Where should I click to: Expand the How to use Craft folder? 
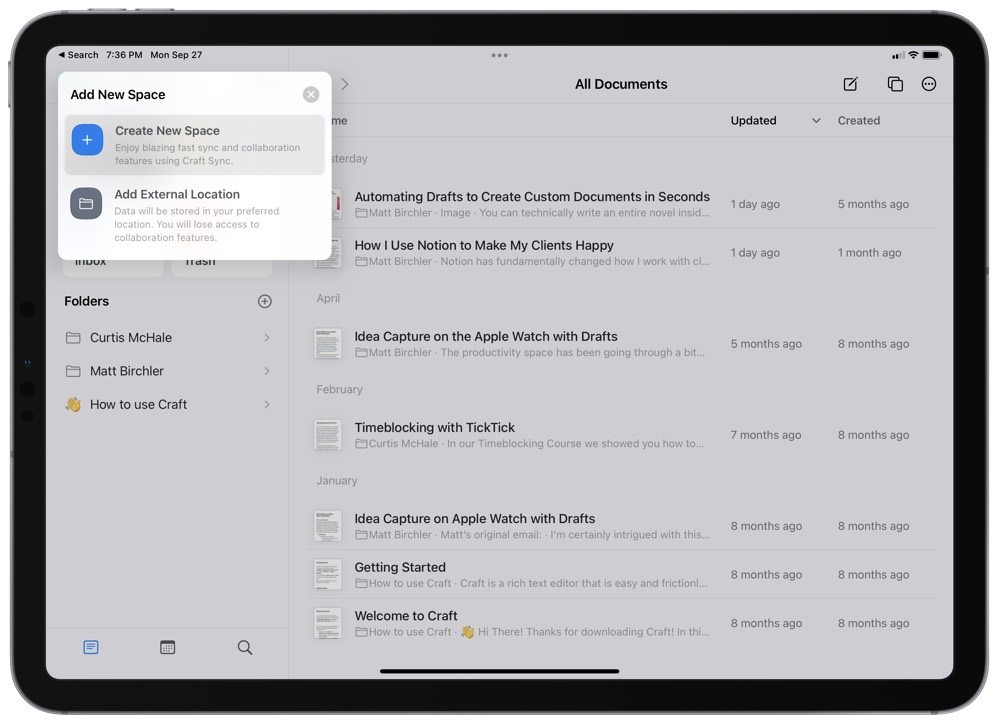[x=266, y=405]
